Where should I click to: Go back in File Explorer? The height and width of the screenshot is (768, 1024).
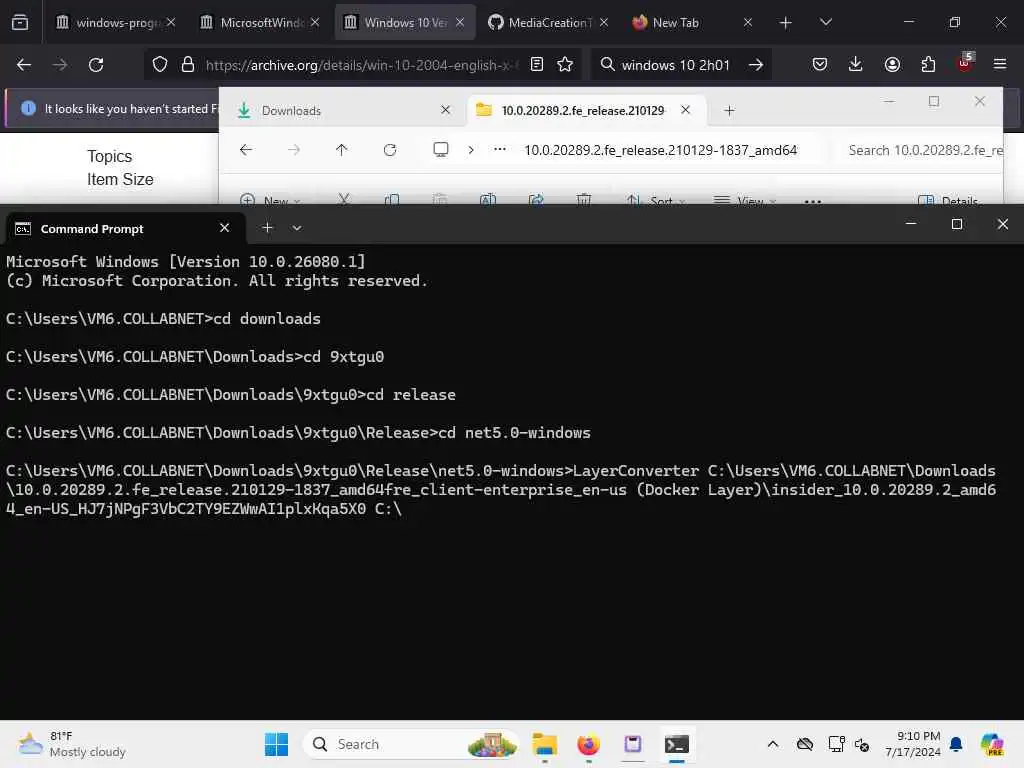(246, 150)
